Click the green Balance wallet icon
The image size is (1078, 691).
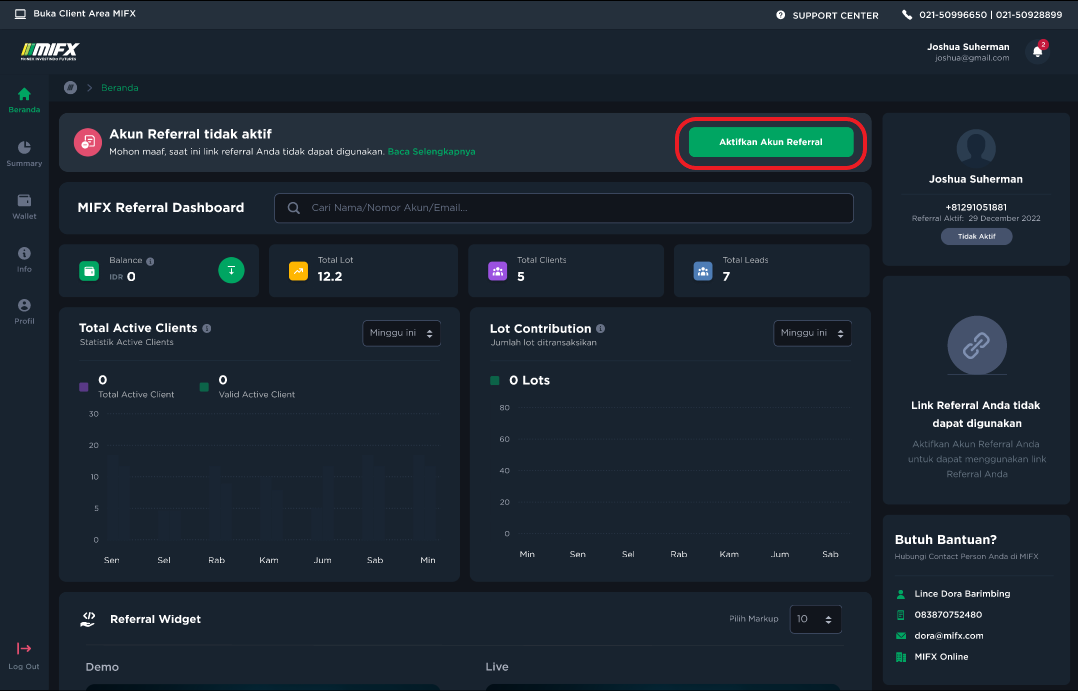[x=89, y=271]
